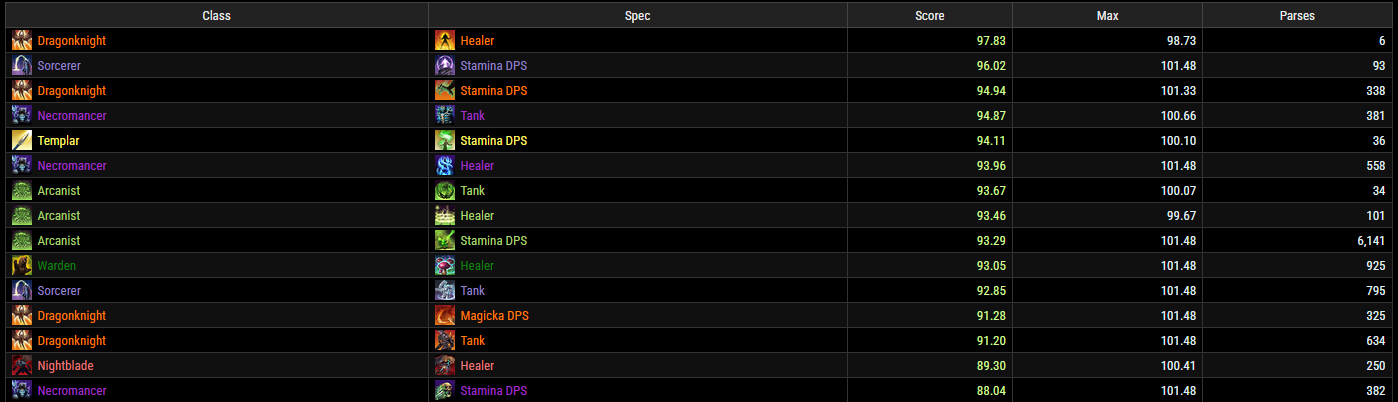Open the Templar class link
This screenshot has height=402, width=1398.
coord(58,141)
